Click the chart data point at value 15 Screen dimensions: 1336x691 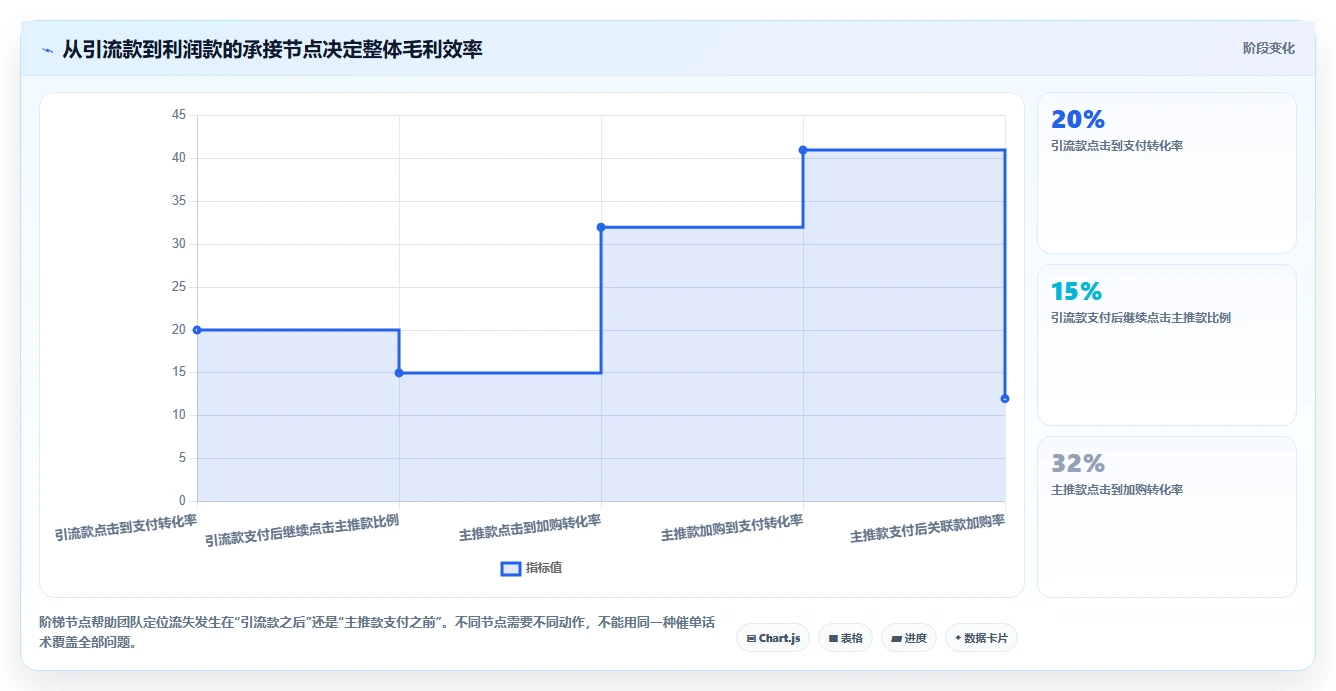point(399,373)
